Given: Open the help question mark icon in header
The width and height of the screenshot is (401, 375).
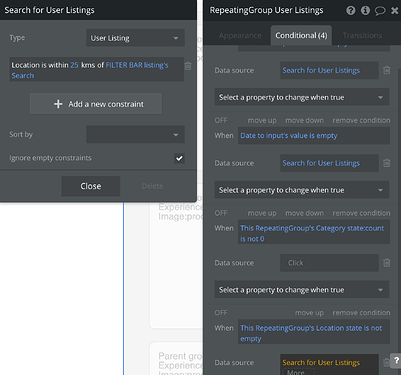Looking at the screenshot, I should 351,10.
